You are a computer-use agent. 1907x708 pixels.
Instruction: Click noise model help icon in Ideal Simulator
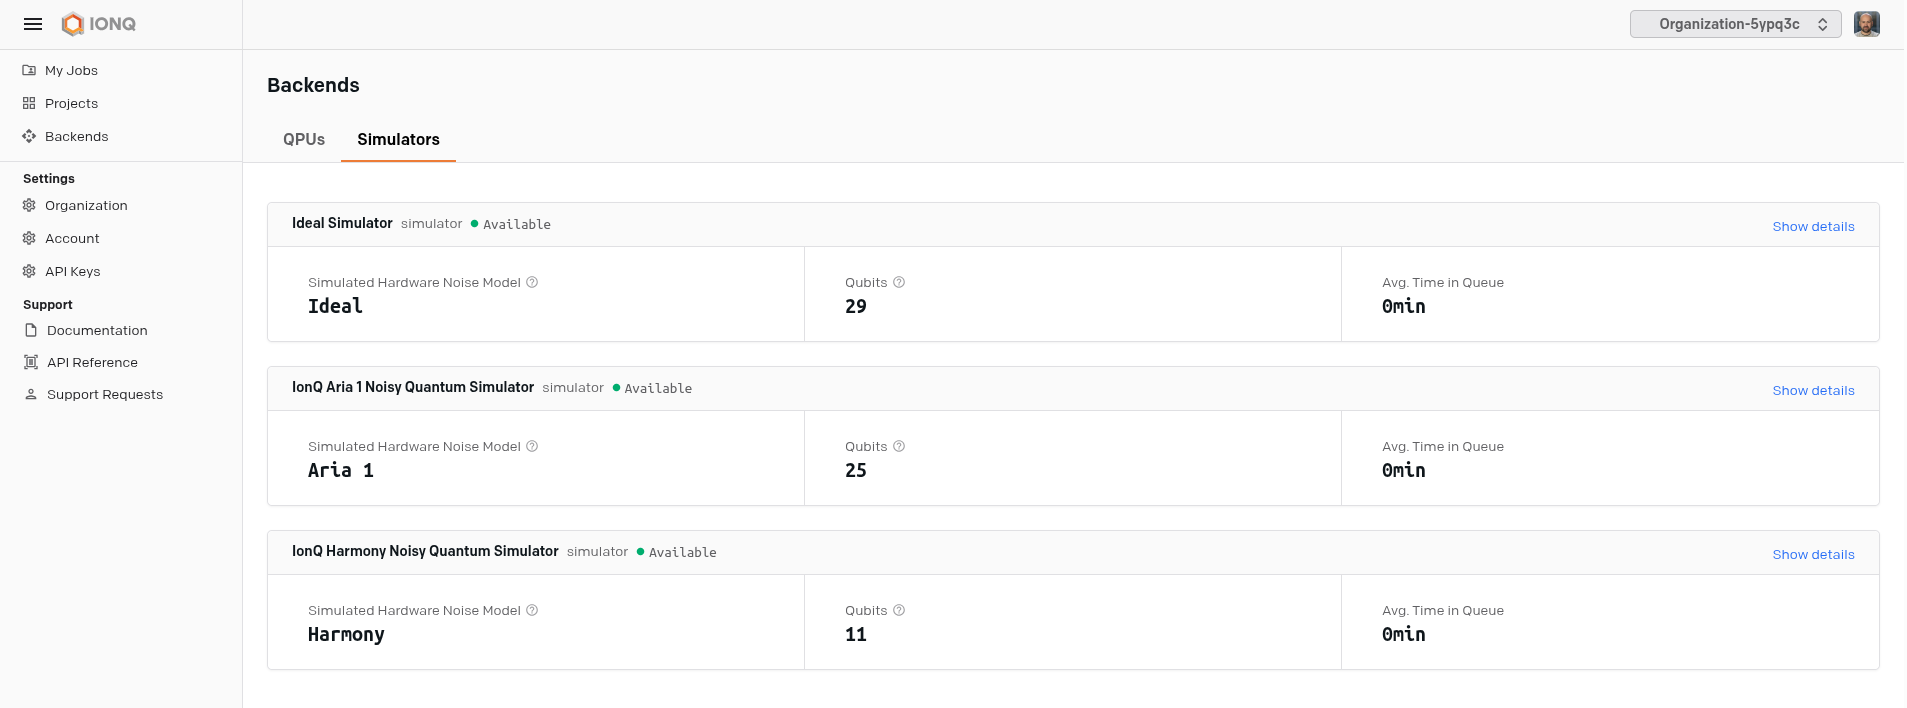pos(532,282)
